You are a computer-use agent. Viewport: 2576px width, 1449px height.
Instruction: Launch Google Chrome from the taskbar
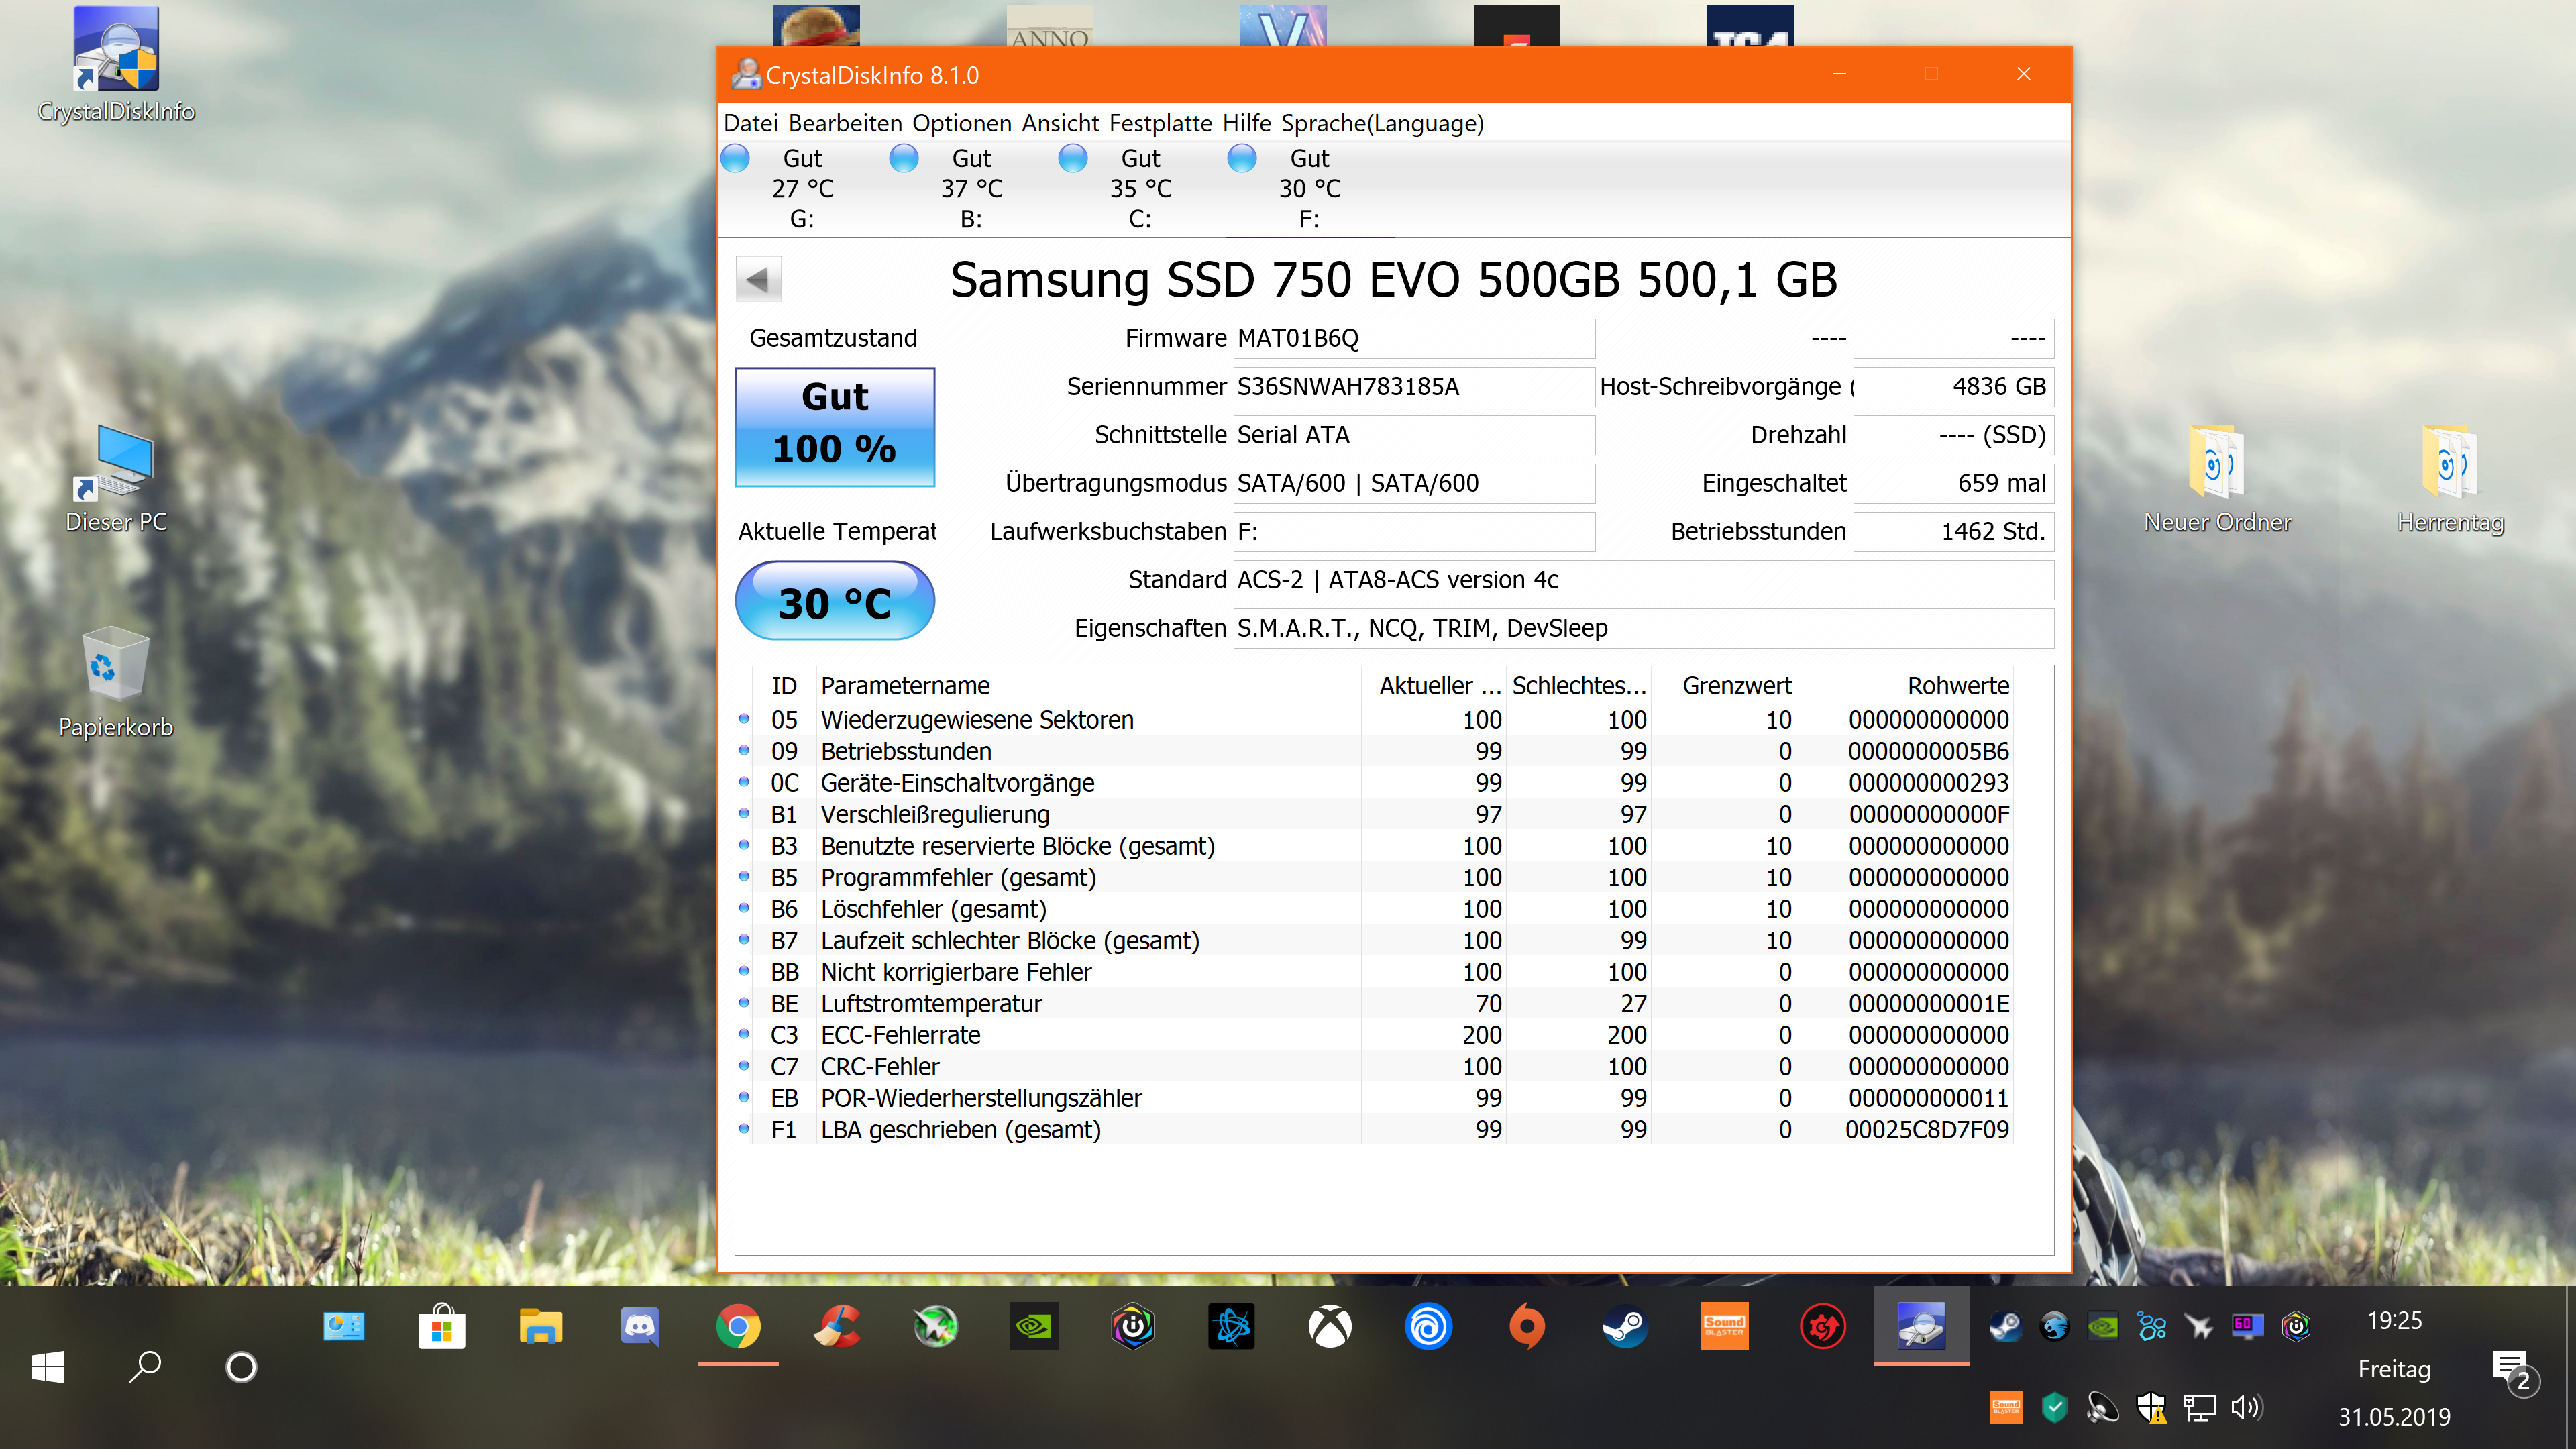click(738, 1327)
